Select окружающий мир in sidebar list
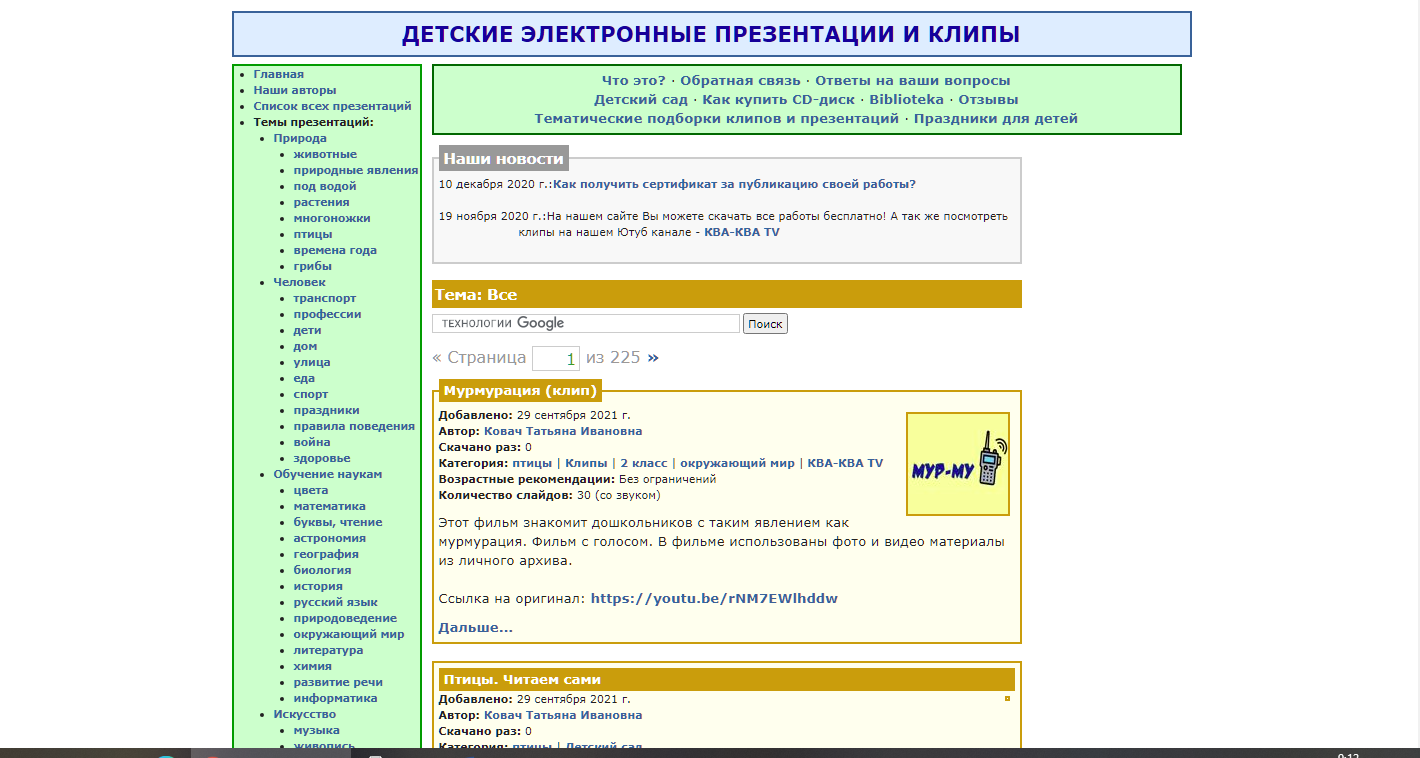This screenshot has height=758, width=1420. [349, 634]
